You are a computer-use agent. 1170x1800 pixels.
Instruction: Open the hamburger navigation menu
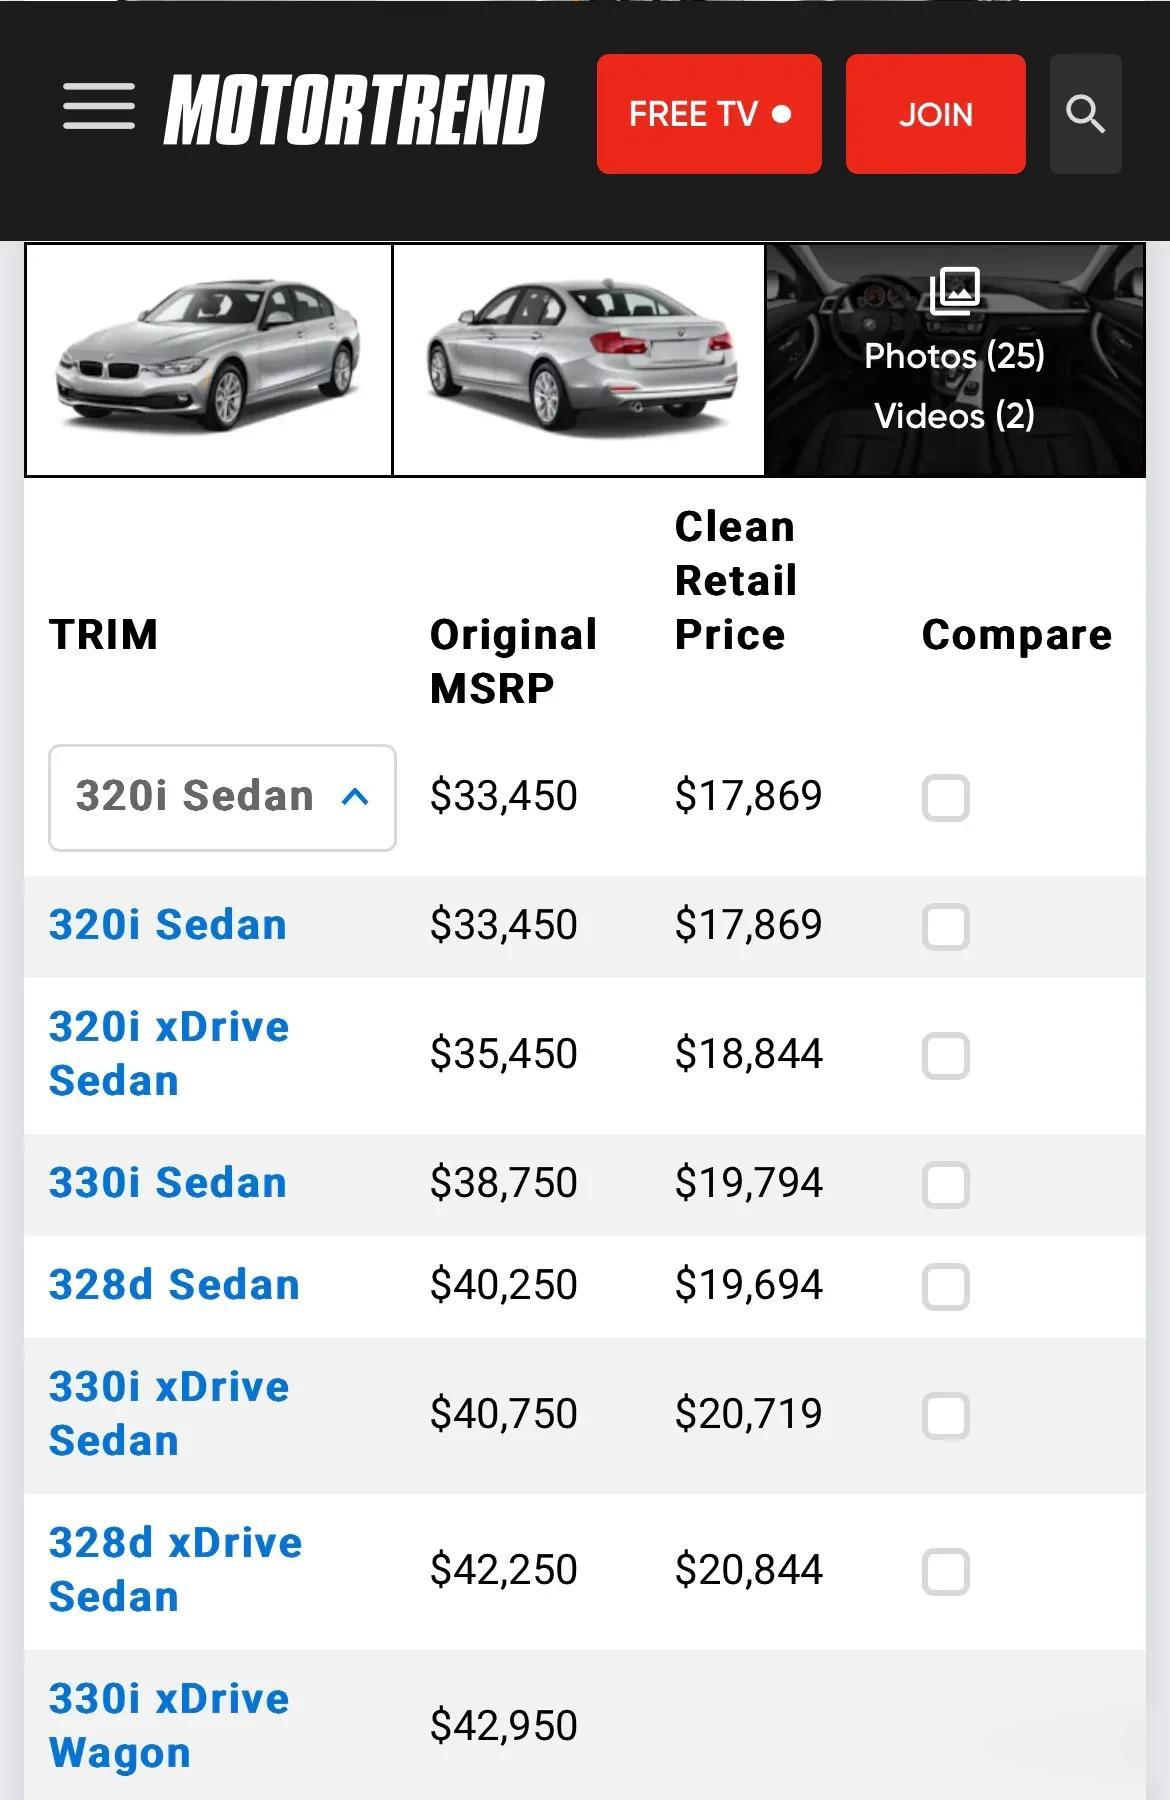coord(99,107)
